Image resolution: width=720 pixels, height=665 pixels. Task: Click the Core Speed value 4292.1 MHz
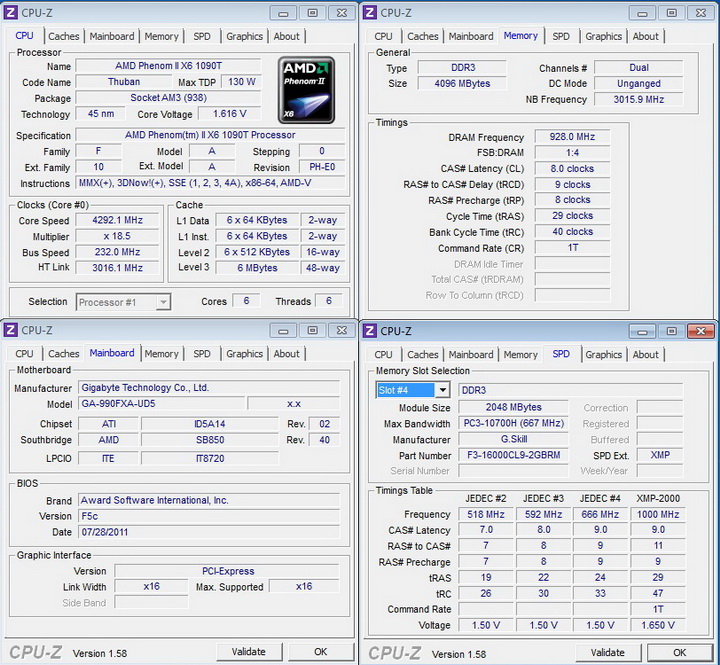click(x=118, y=220)
